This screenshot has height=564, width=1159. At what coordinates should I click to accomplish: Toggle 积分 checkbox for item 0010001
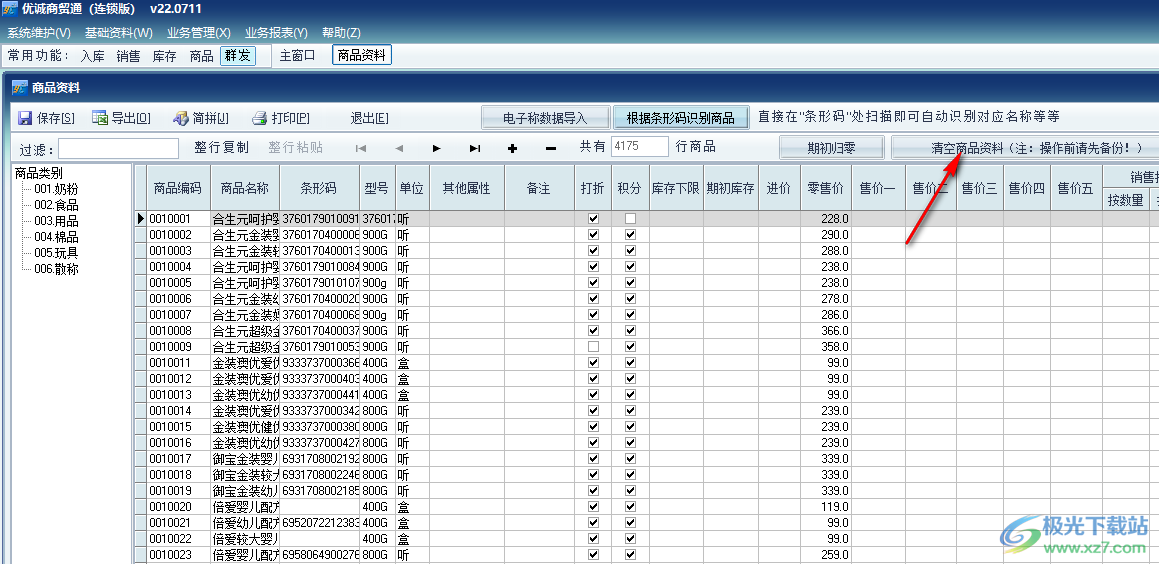[x=631, y=219]
